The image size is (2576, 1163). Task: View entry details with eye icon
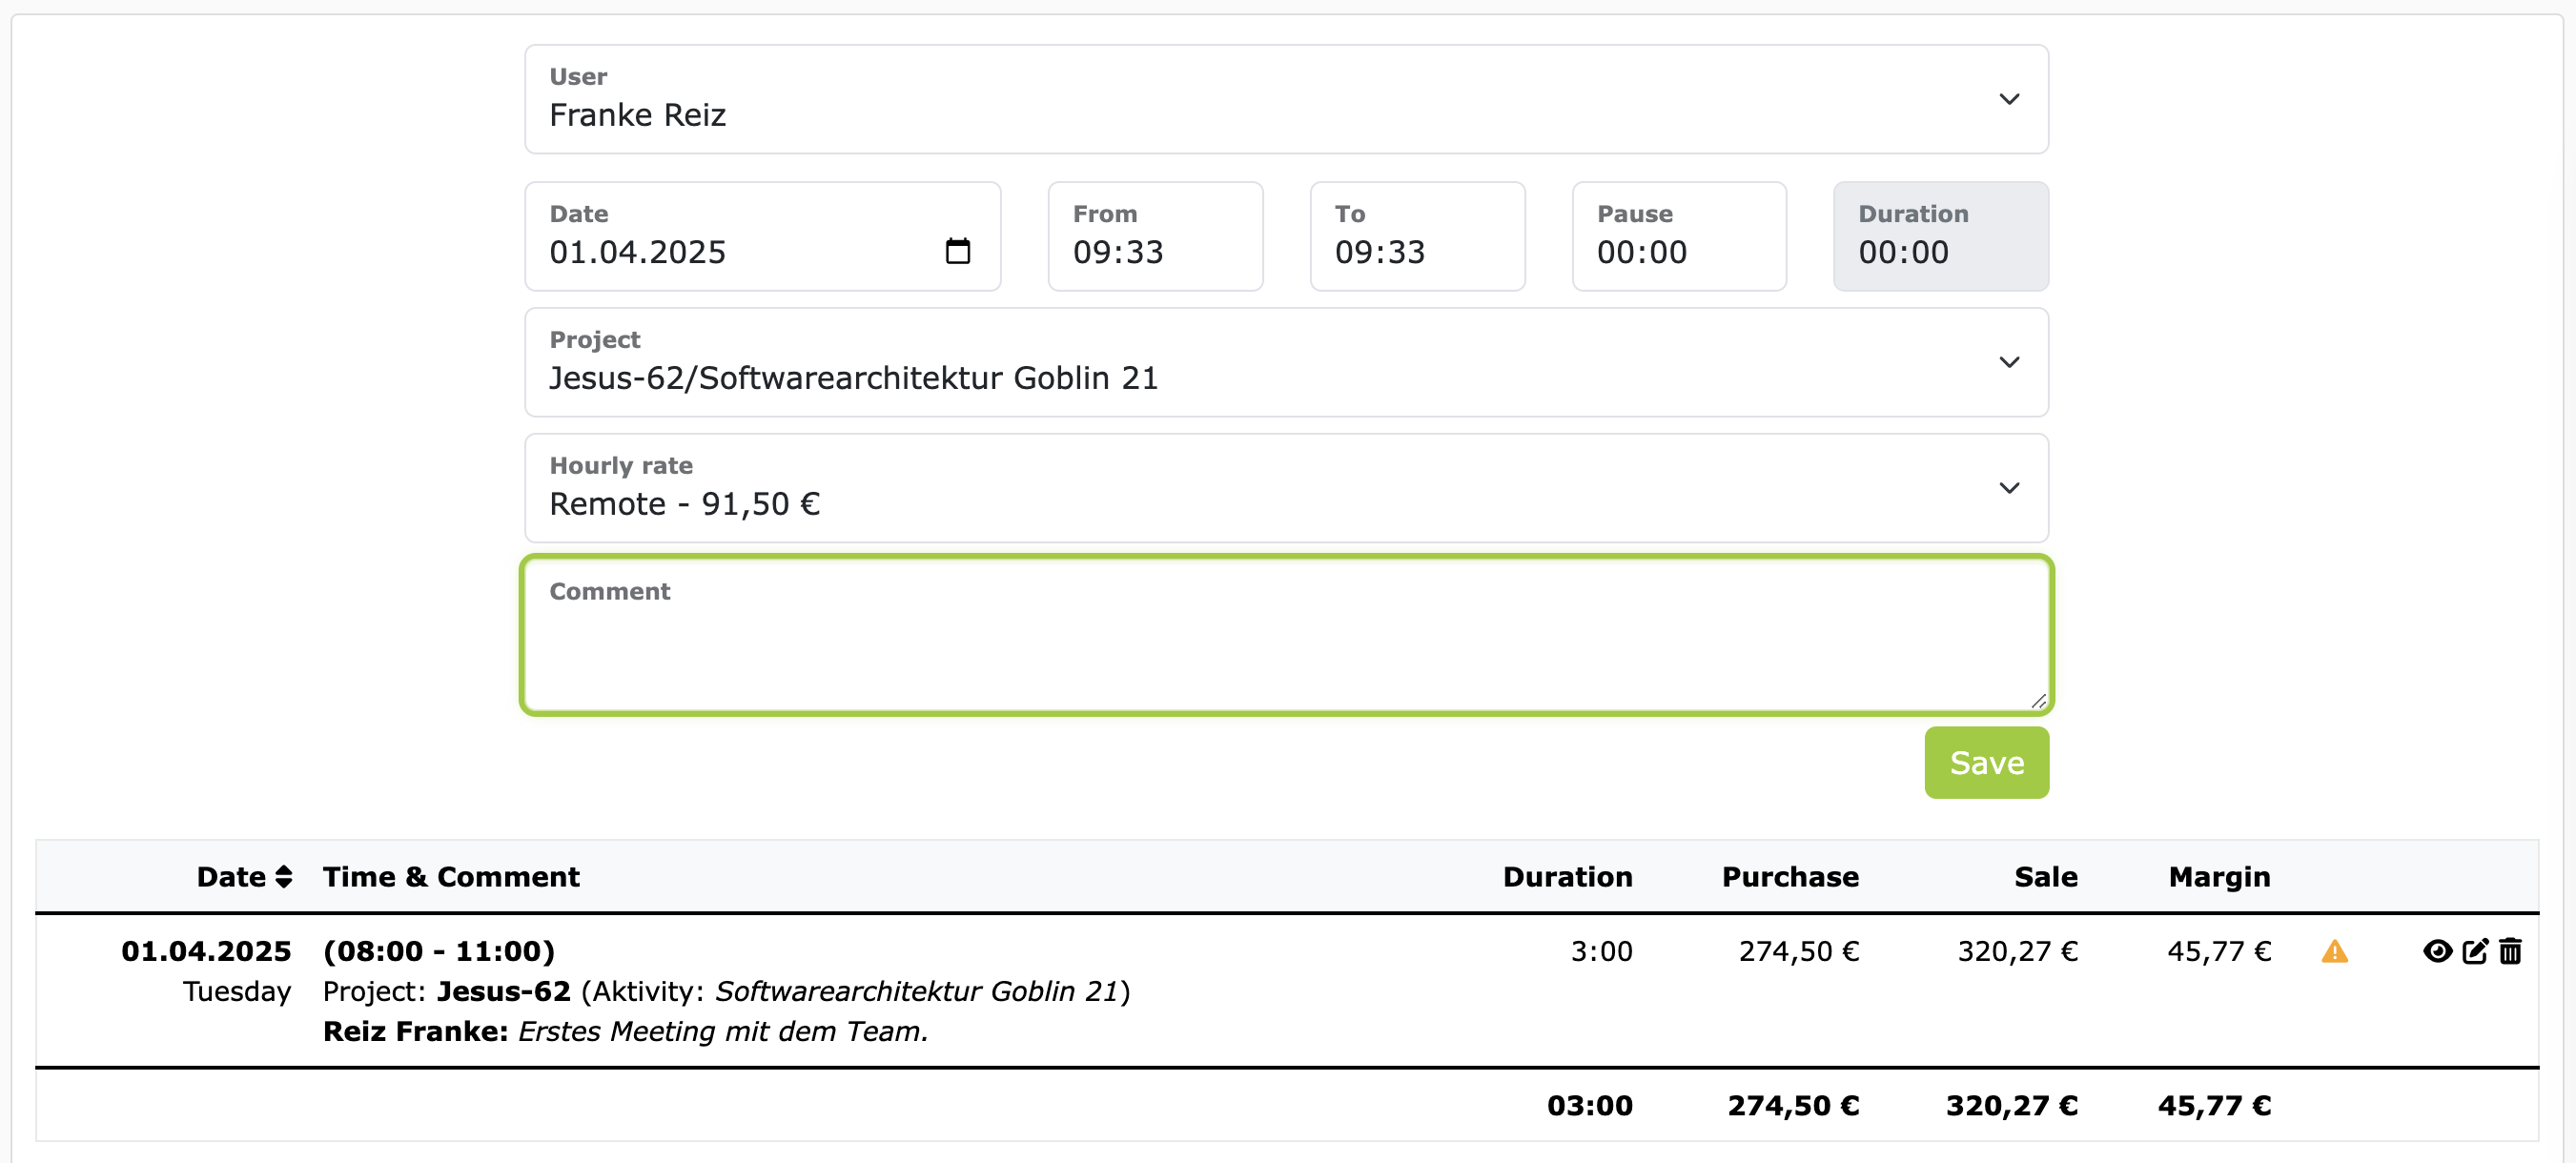2437,951
